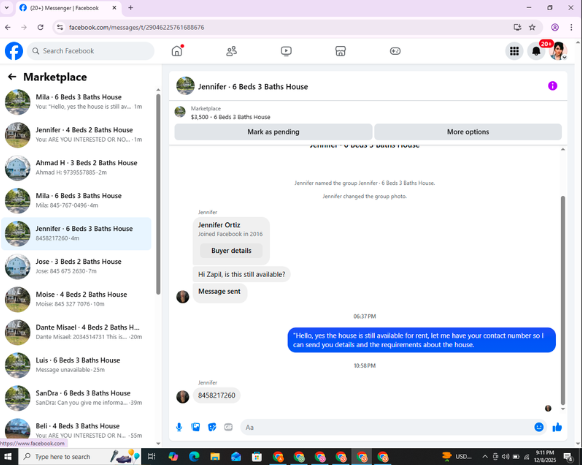Click the address bar URL

pos(137,27)
